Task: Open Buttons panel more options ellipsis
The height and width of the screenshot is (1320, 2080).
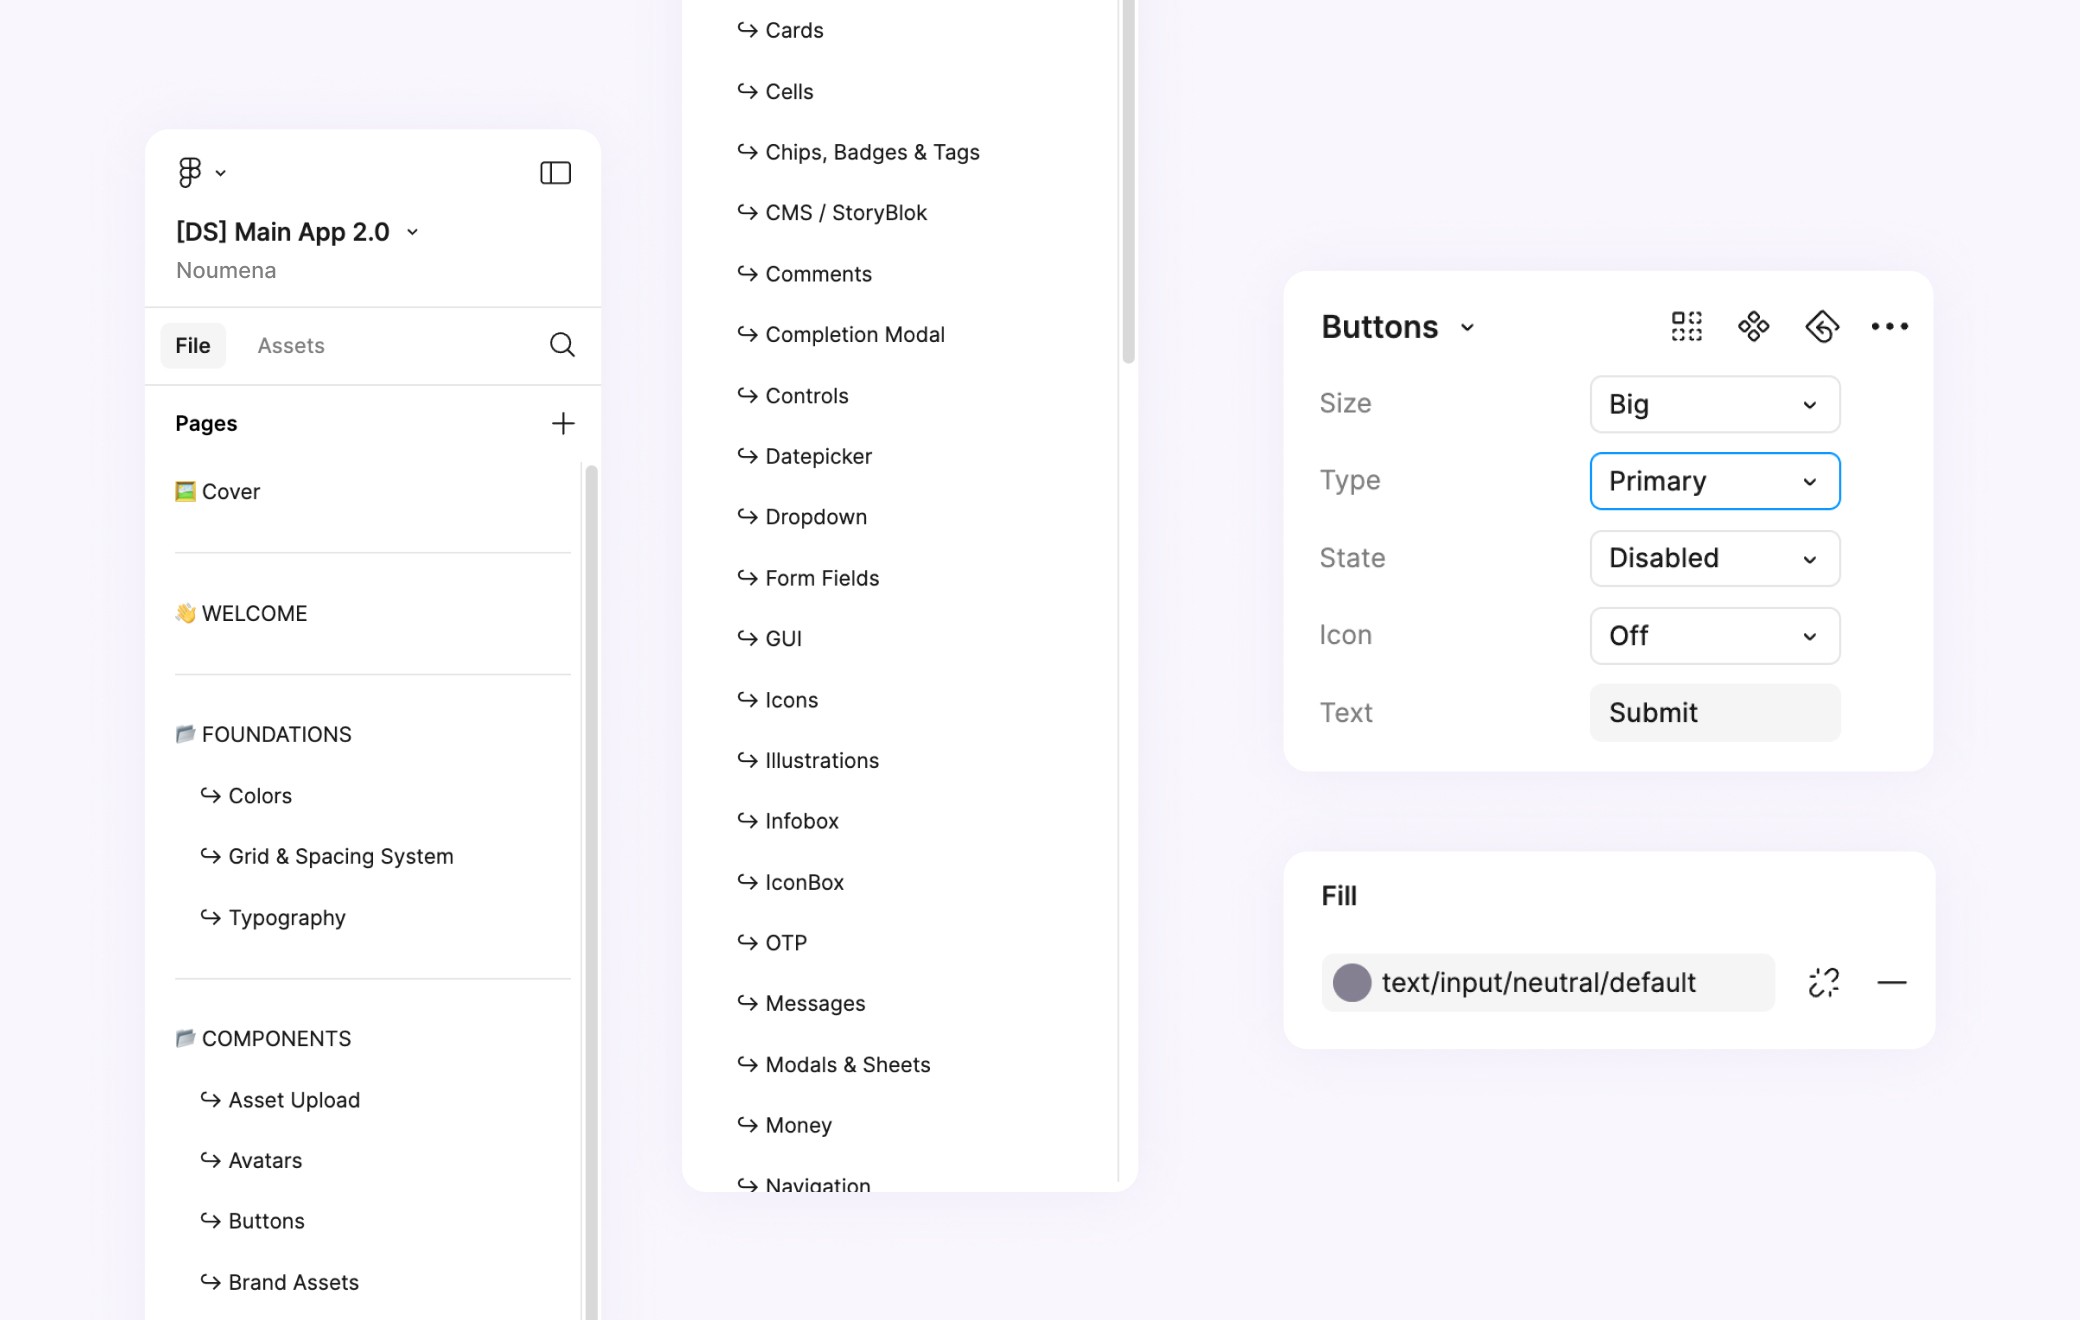Action: 1889,326
